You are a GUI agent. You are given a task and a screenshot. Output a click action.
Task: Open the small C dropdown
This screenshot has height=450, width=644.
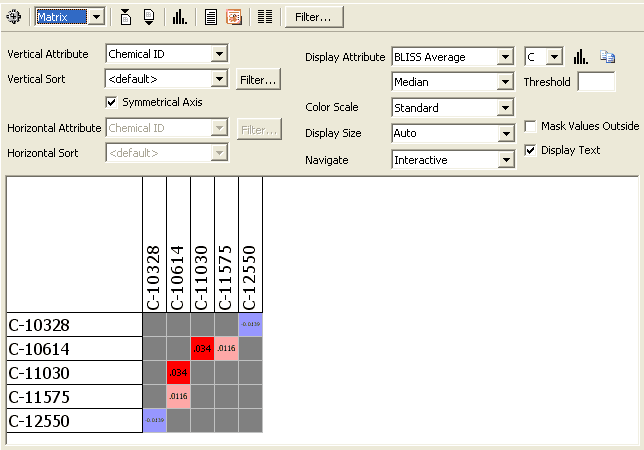point(554,57)
